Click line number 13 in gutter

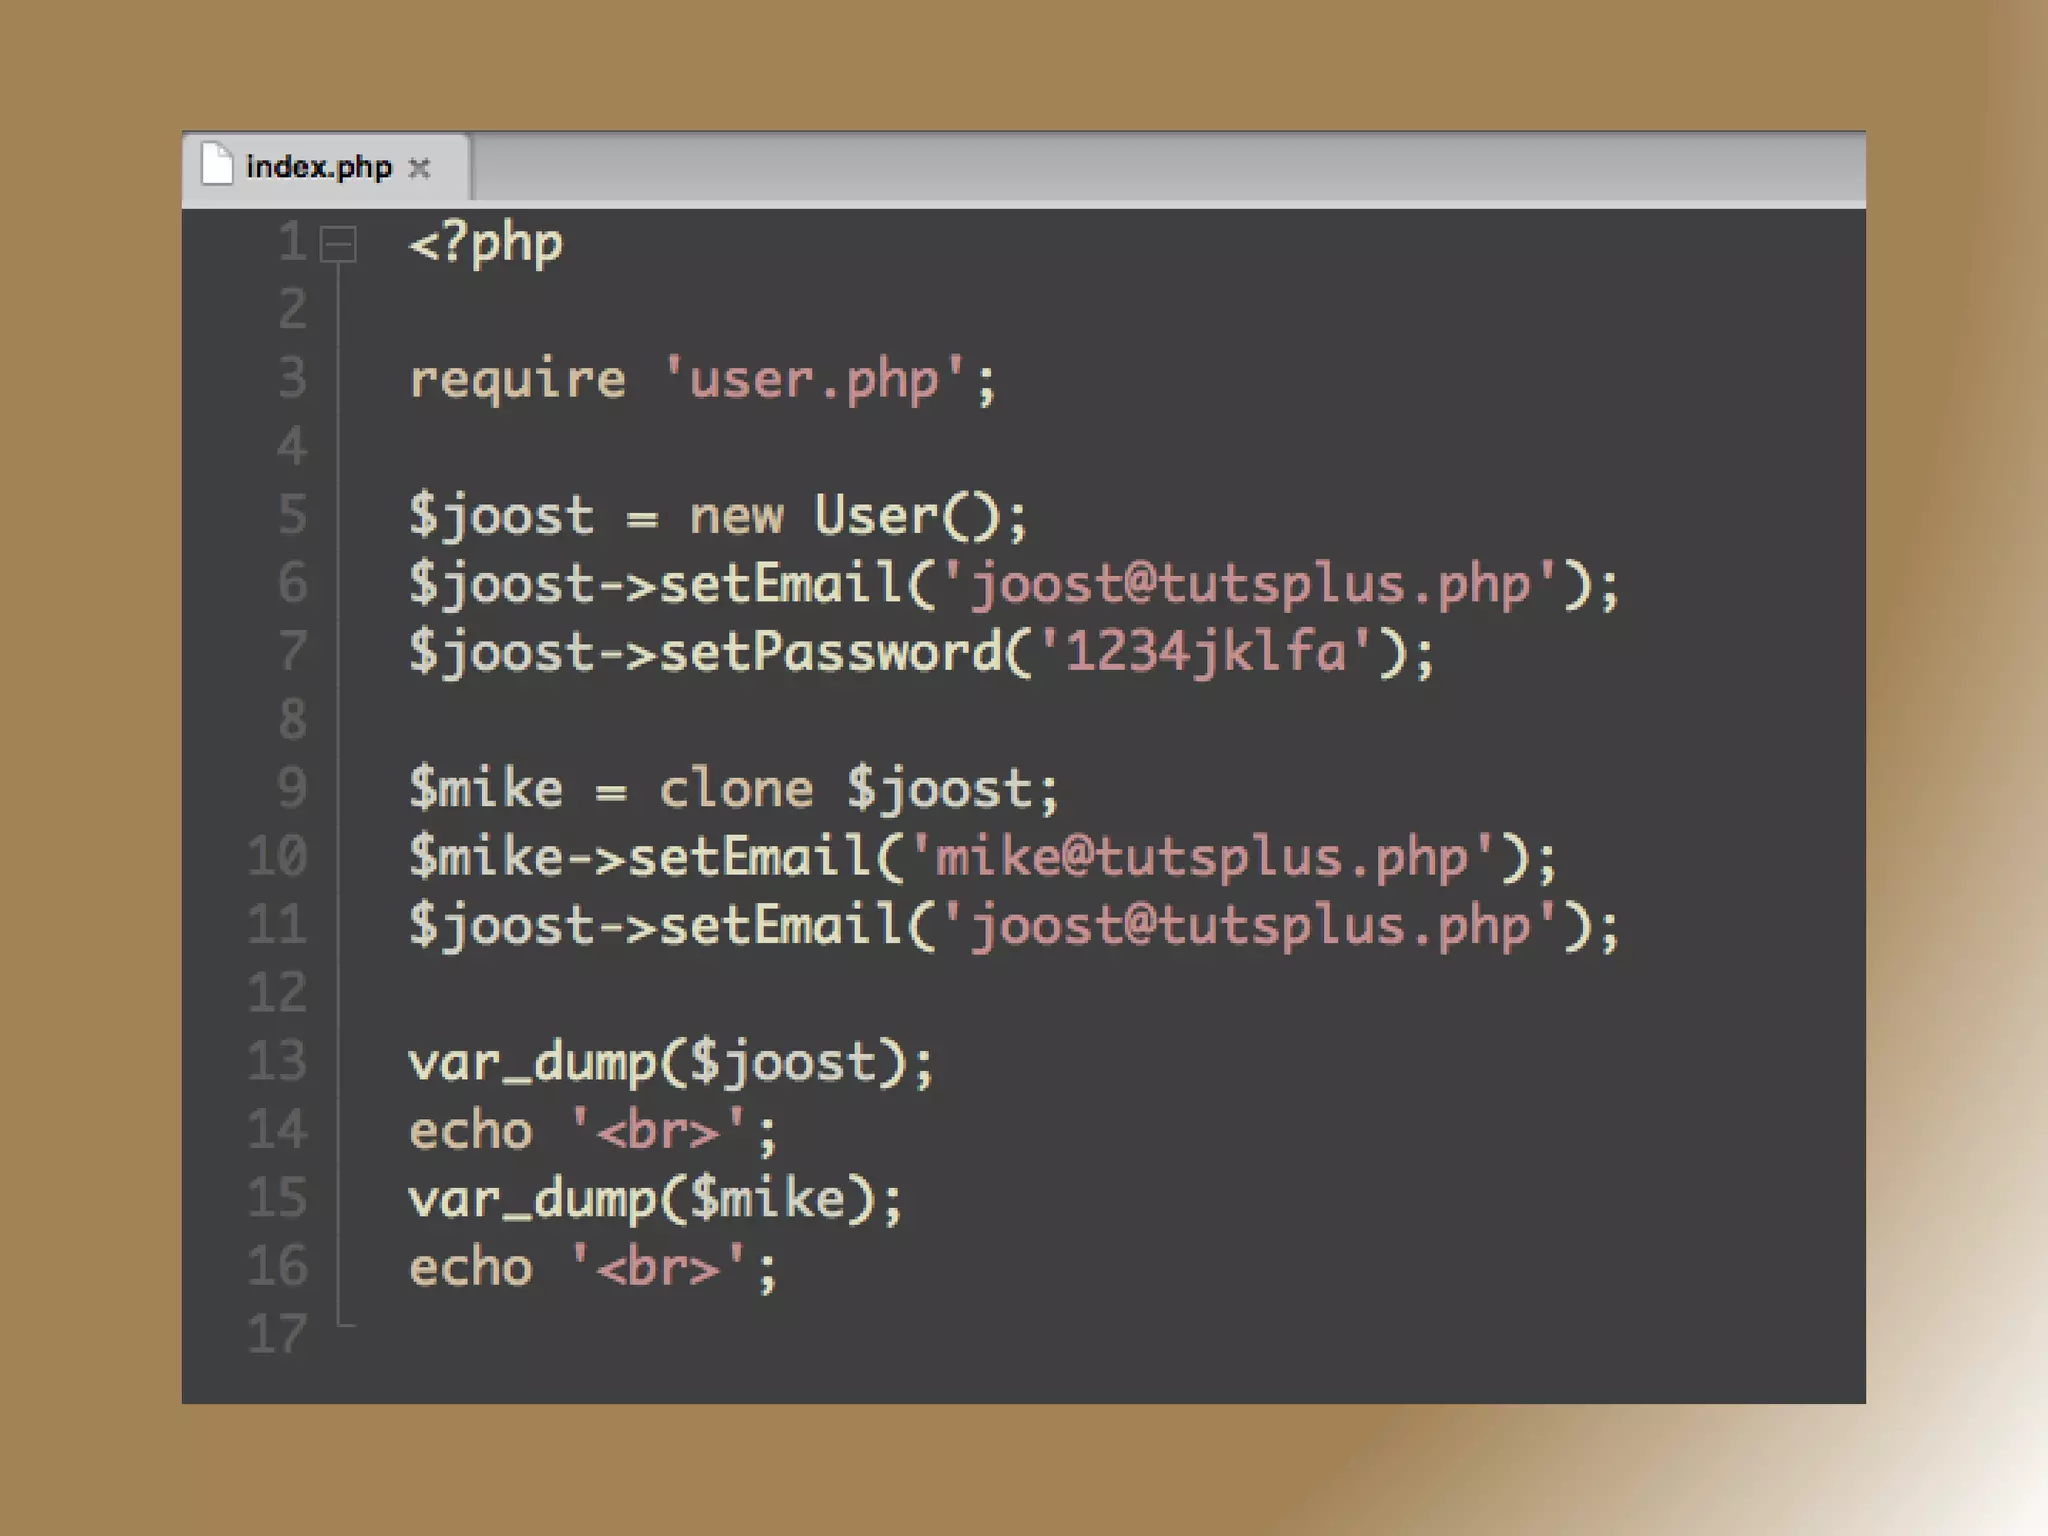pyautogui.click(x=277, y=1061)
